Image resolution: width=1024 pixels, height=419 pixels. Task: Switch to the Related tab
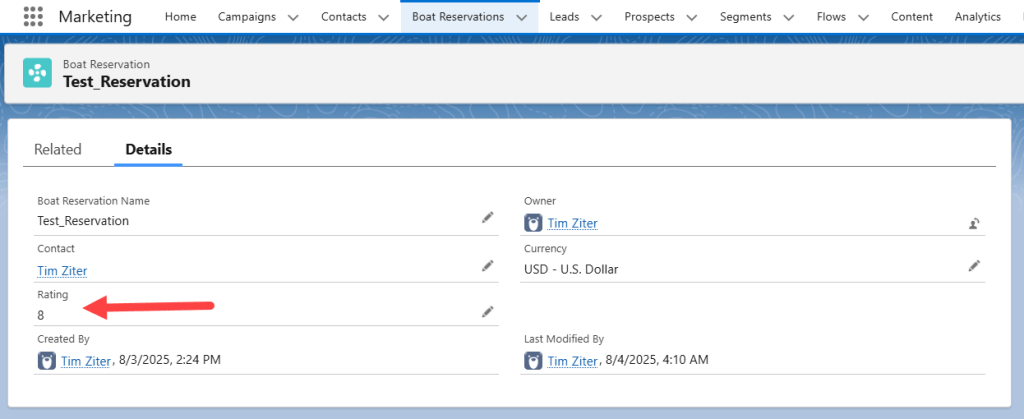click(x=57, y=149)
